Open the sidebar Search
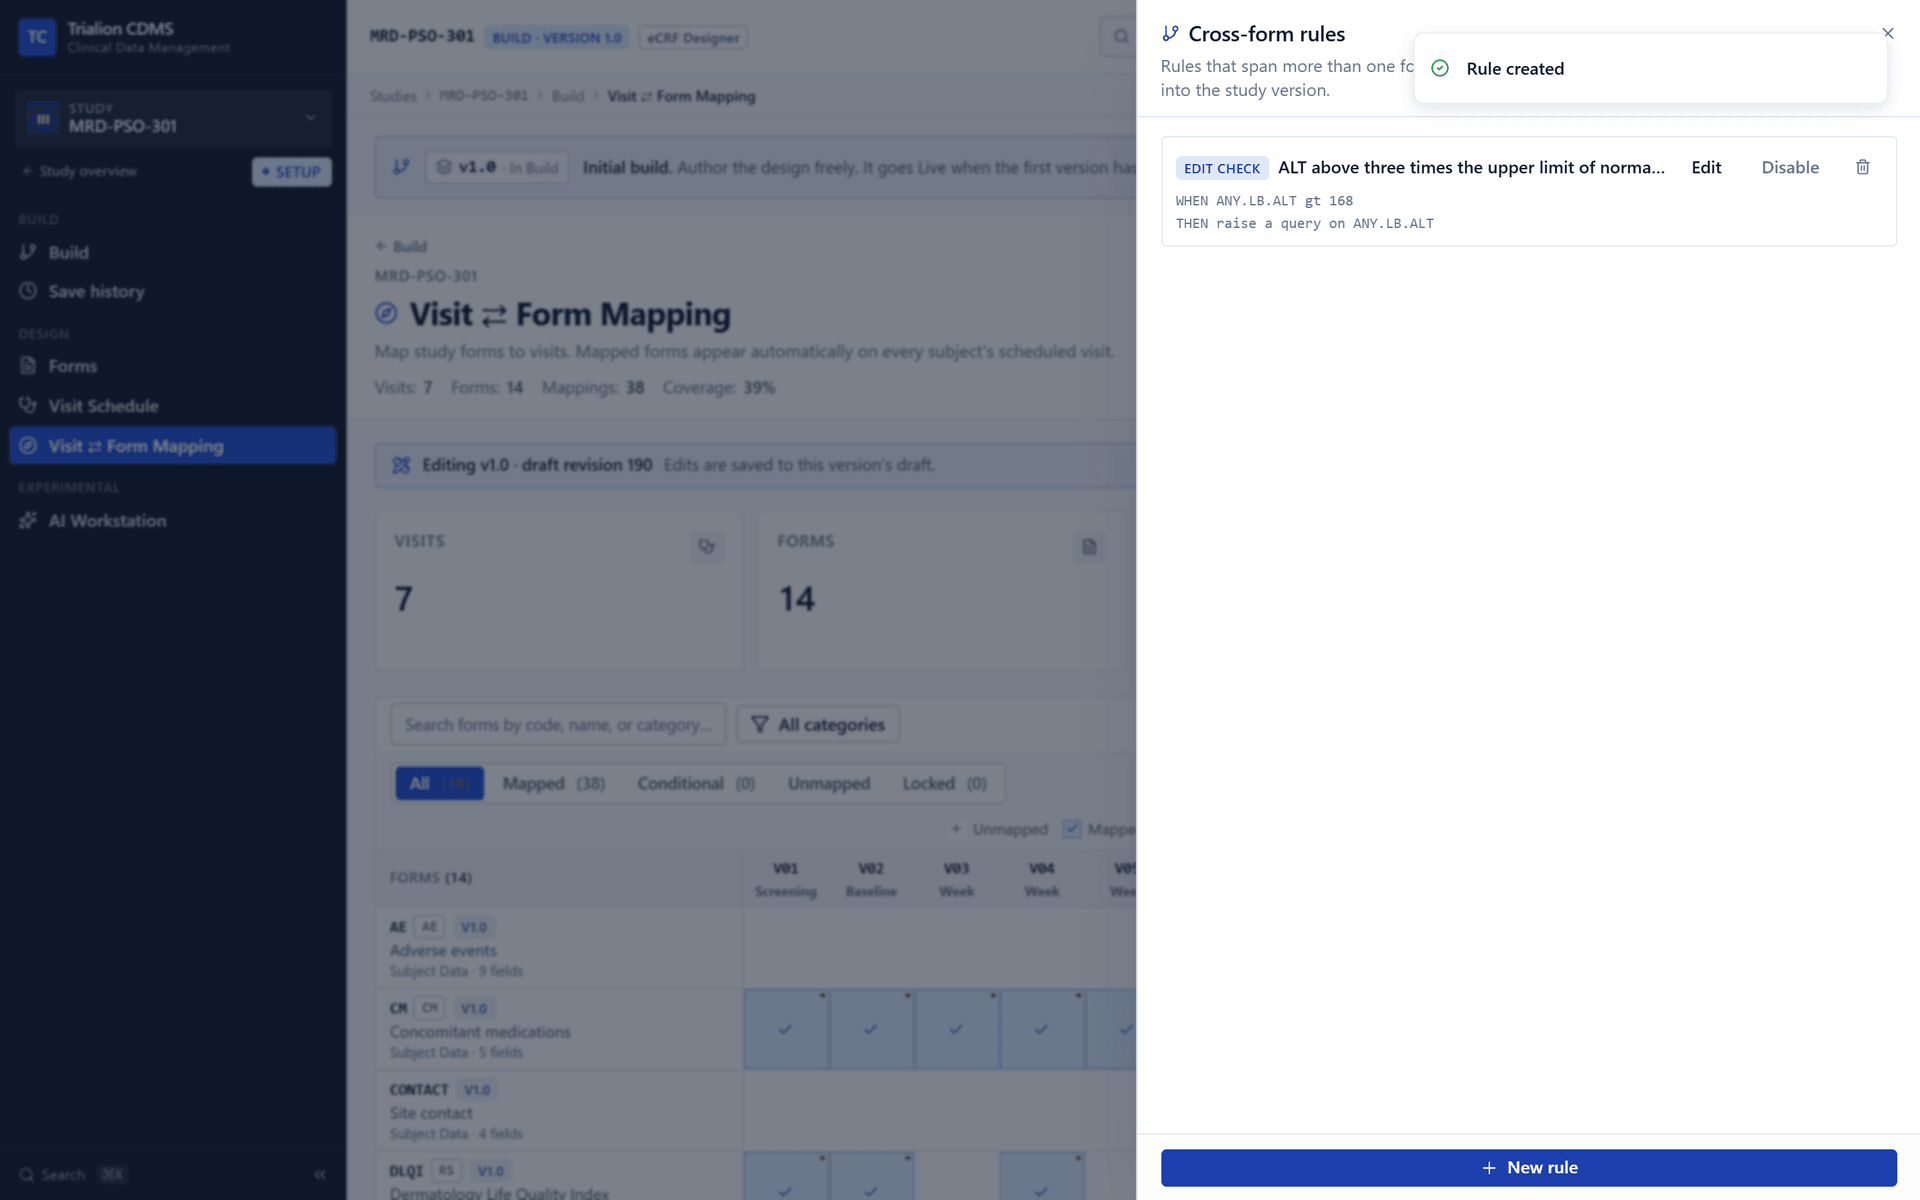 pos(72,1175)
